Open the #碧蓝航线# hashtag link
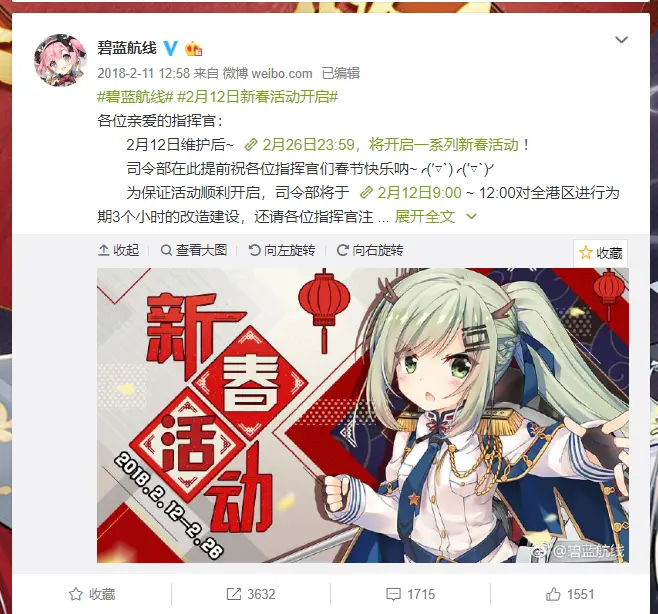Viewport: 658px width, 614px height. tap(135, 97)
